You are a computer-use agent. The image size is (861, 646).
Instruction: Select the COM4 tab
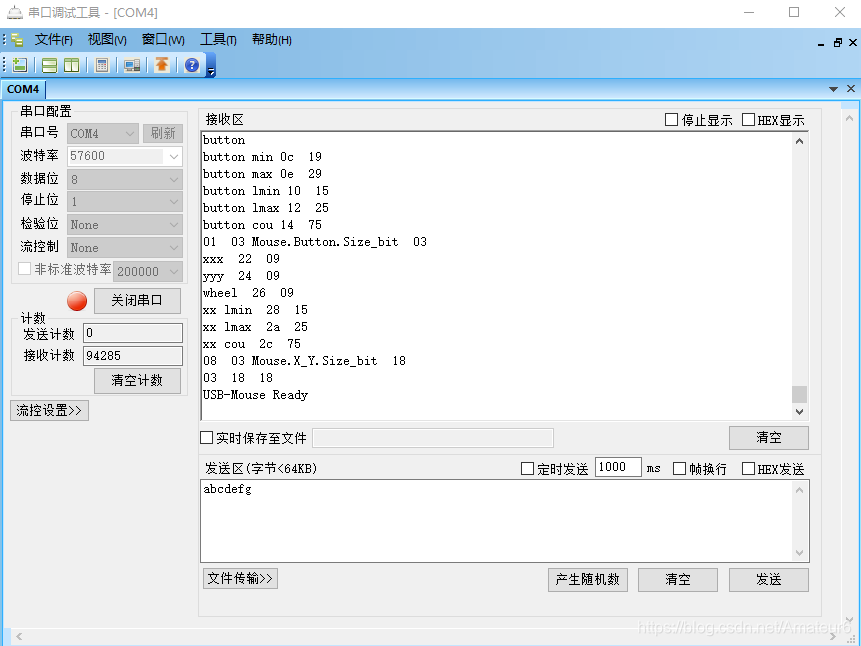[23, 89]
